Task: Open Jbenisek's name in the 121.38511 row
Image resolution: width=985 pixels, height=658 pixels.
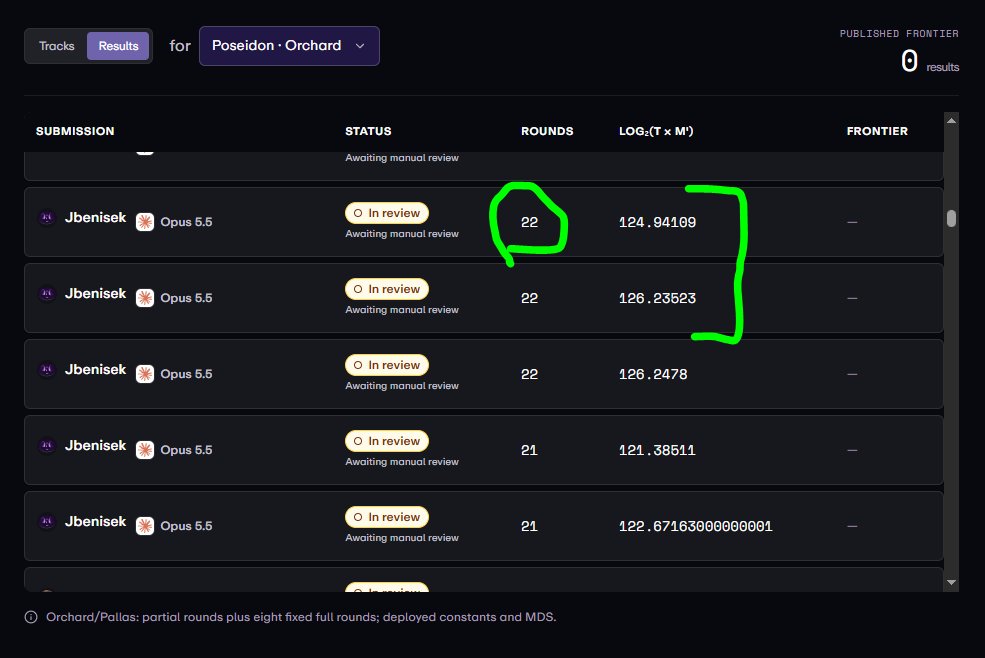Action: (x=95, y=446)
